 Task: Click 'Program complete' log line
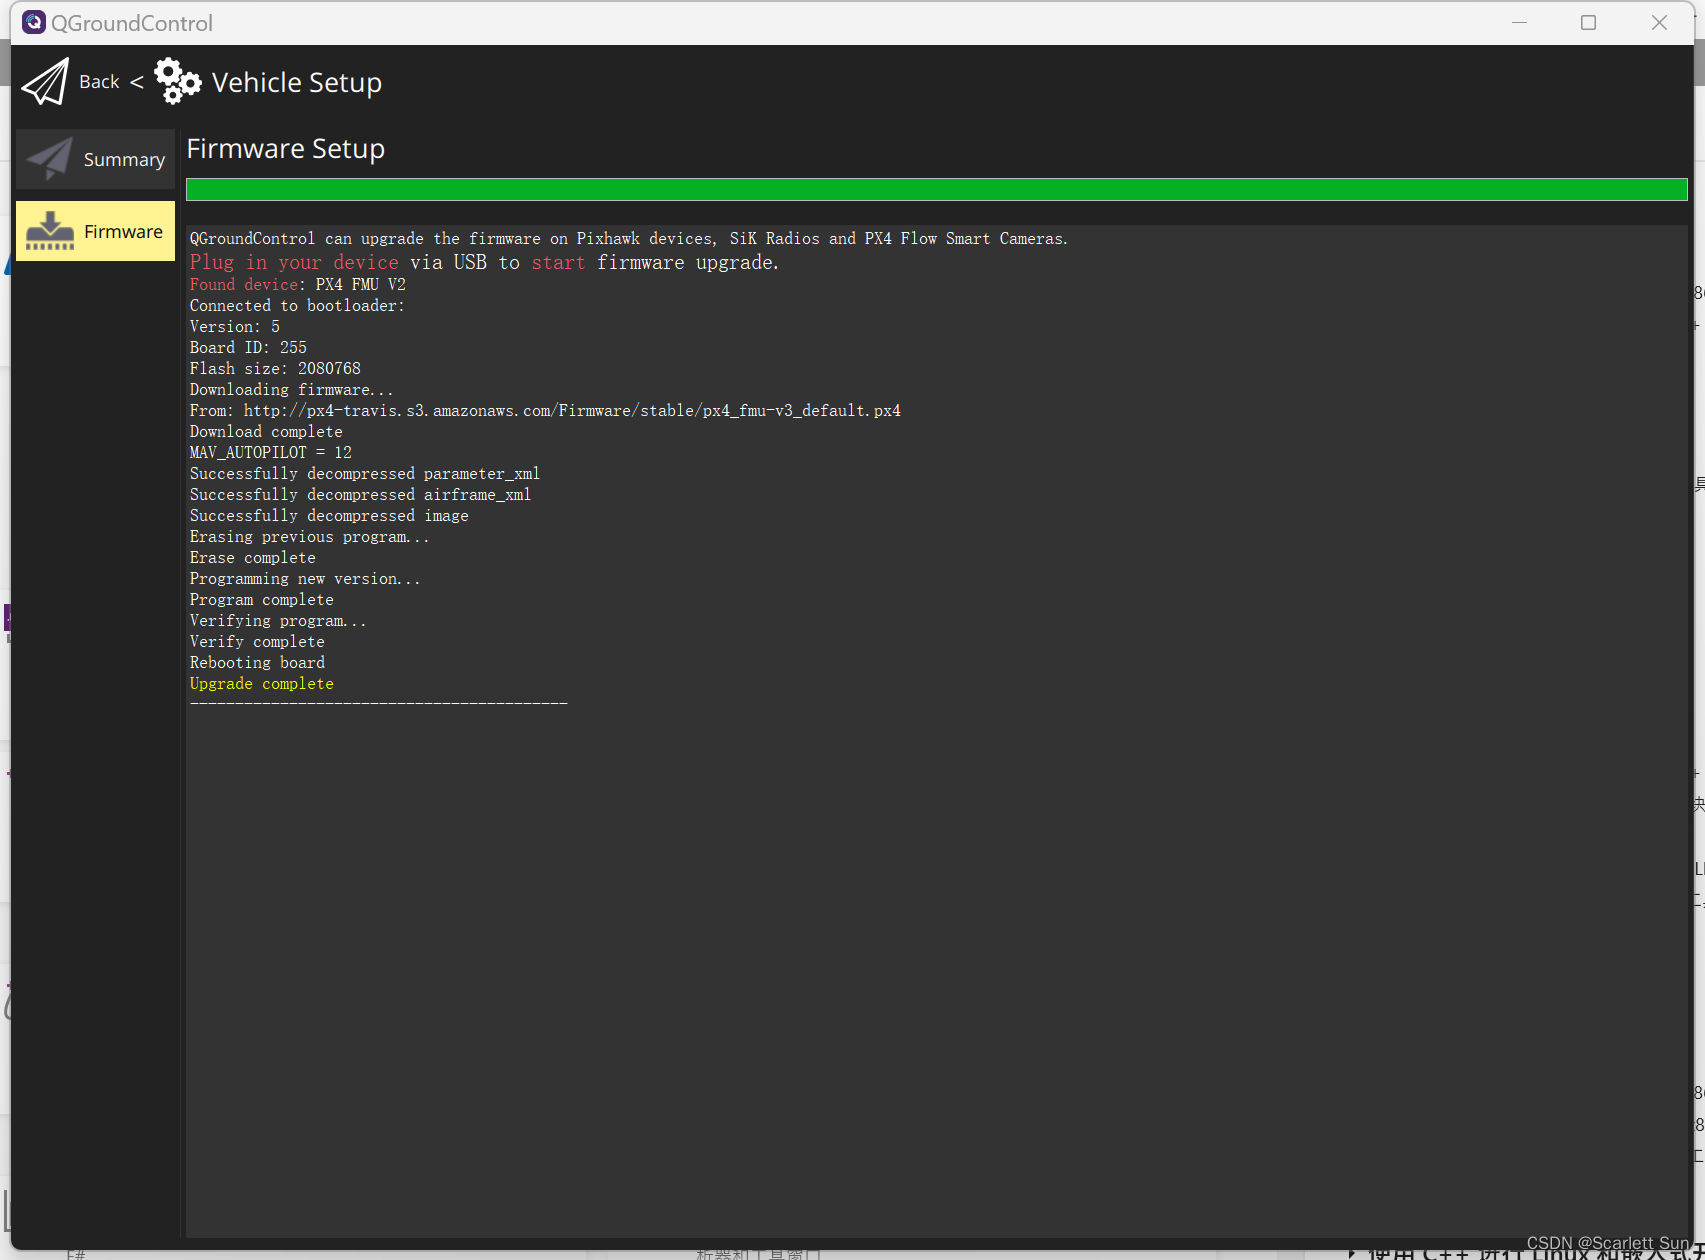[262, 600]
